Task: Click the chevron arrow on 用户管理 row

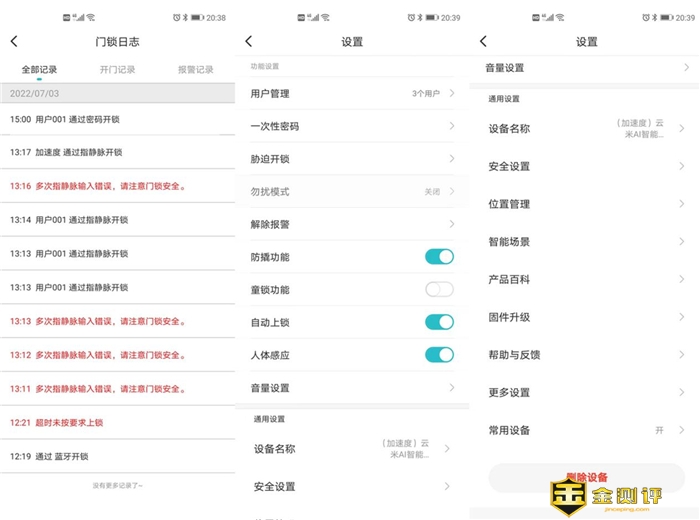Action: [452, 93]
